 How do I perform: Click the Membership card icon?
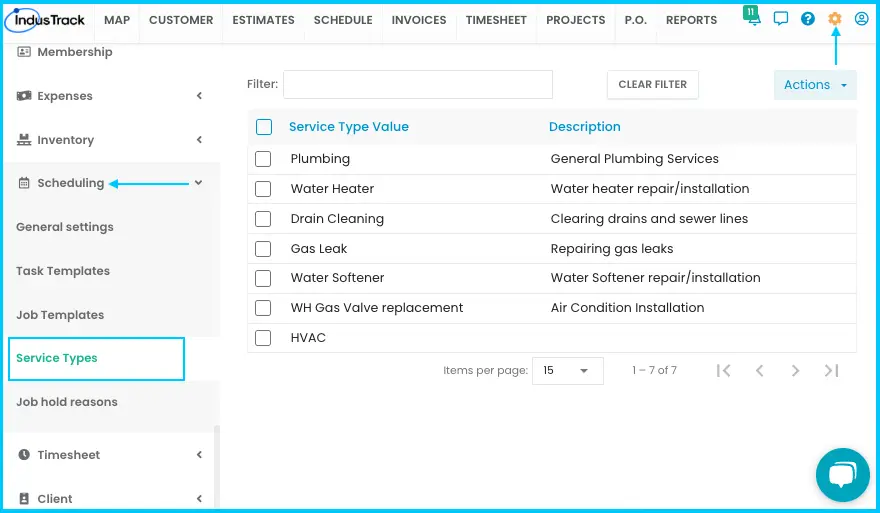coord(24,52)
